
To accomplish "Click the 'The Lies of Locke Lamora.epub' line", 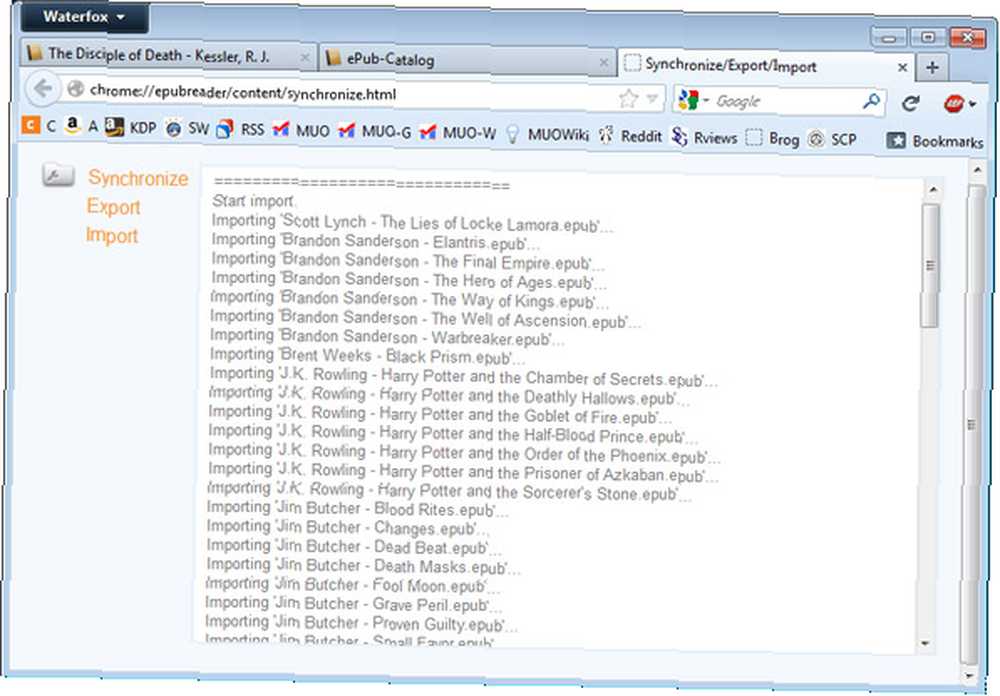I will tap(412, 223).
